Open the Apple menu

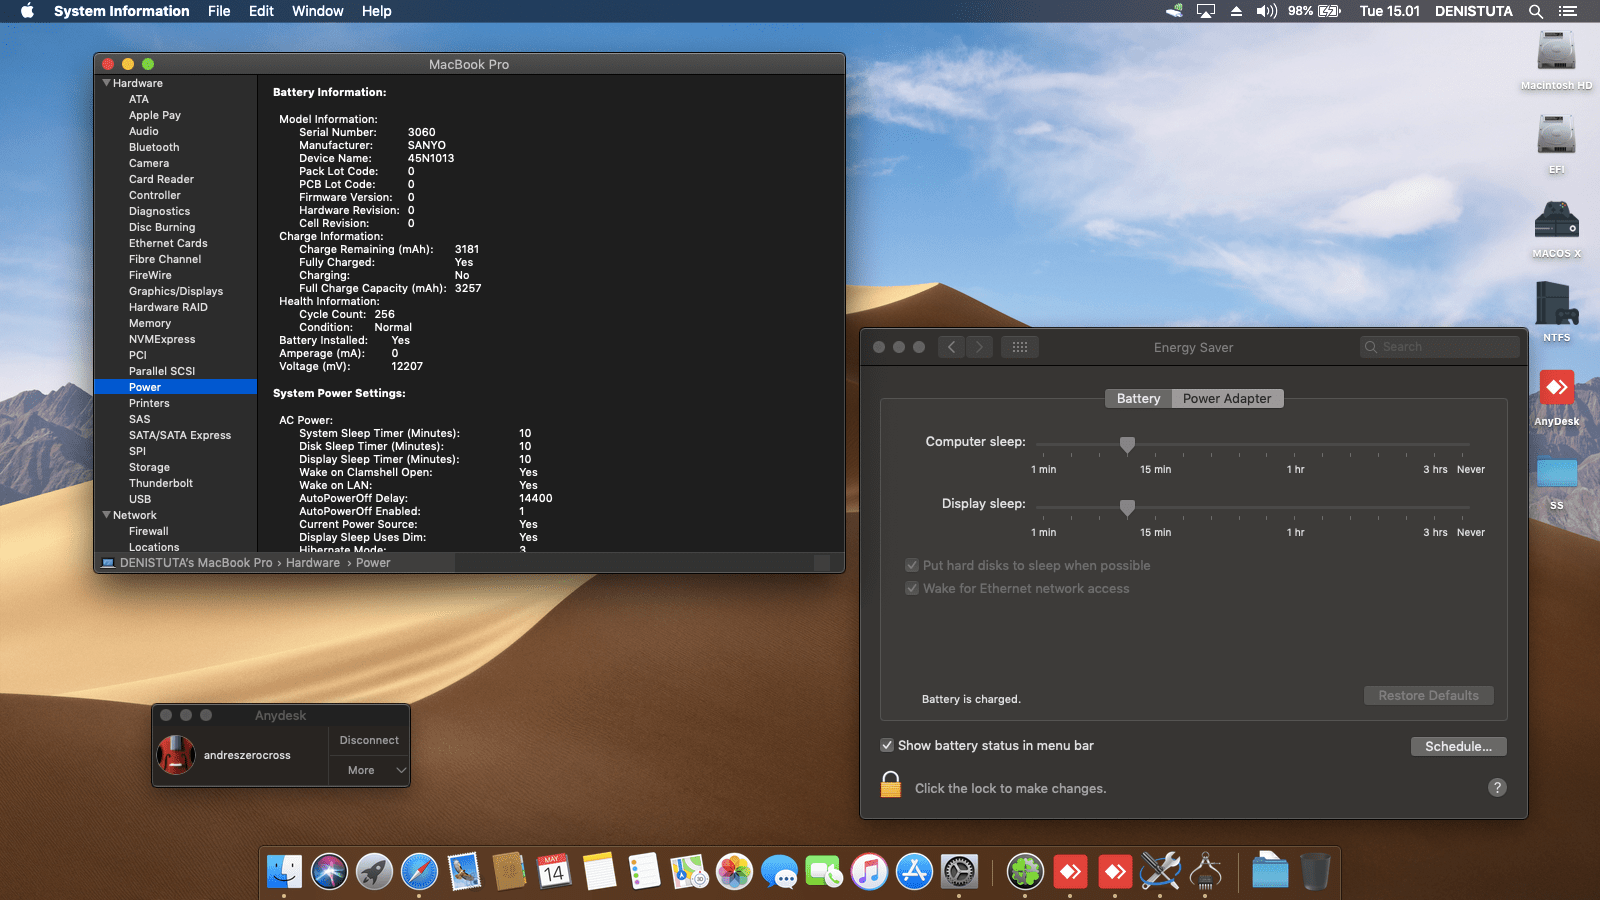coord(27,11)
